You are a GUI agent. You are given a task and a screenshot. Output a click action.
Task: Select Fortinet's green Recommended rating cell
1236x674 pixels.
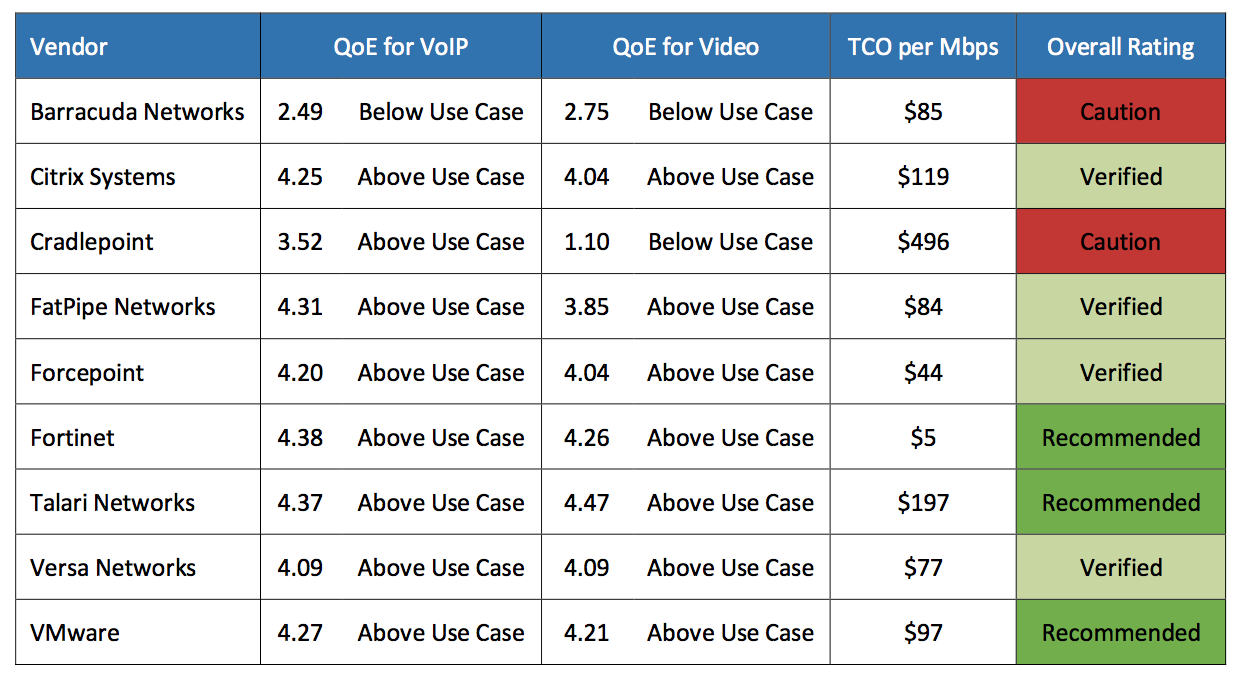coord(1120,438)
